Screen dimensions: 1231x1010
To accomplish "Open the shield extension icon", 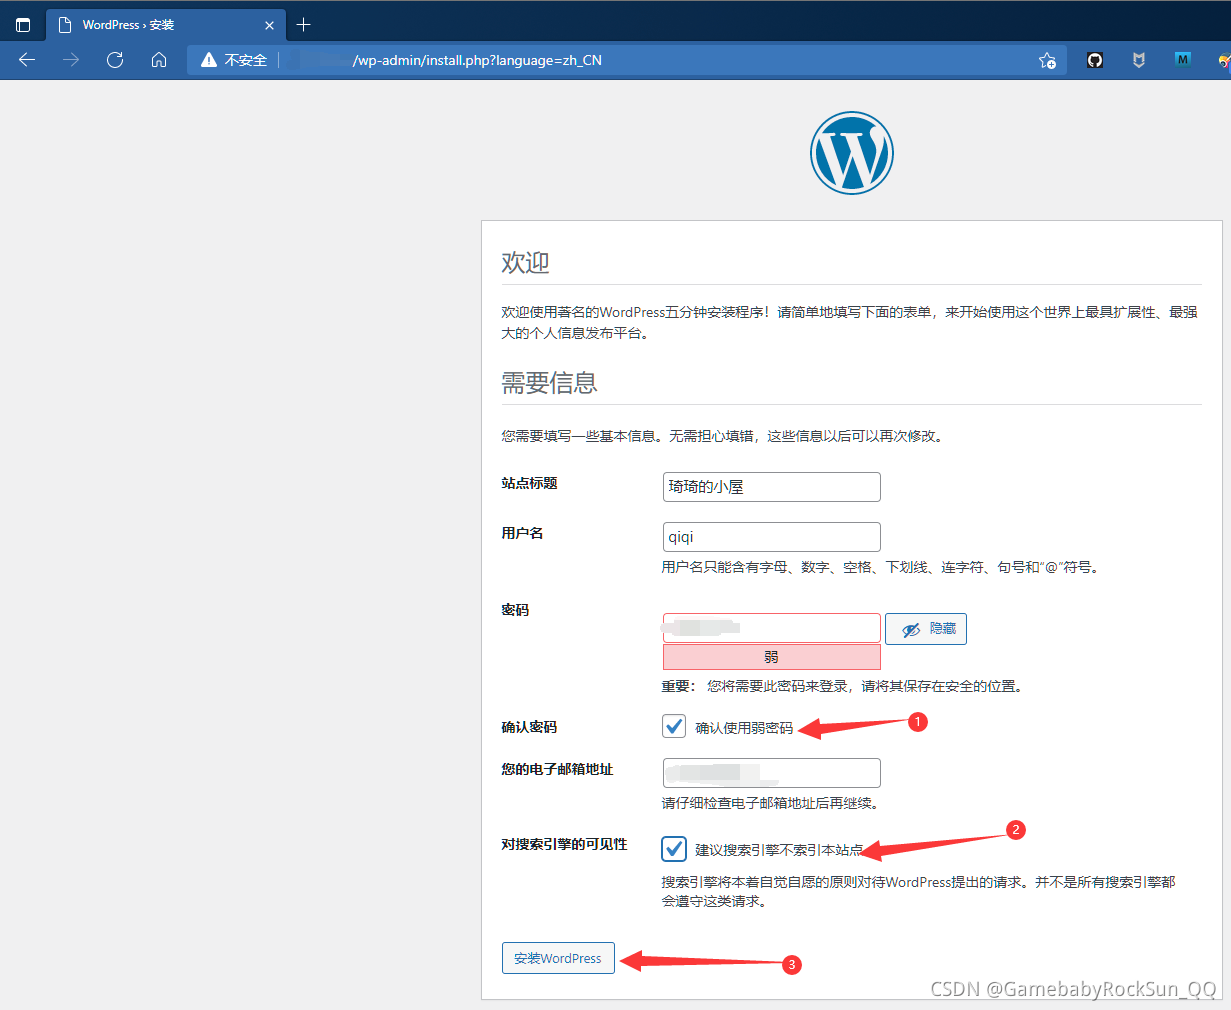I will (1138, 60).
